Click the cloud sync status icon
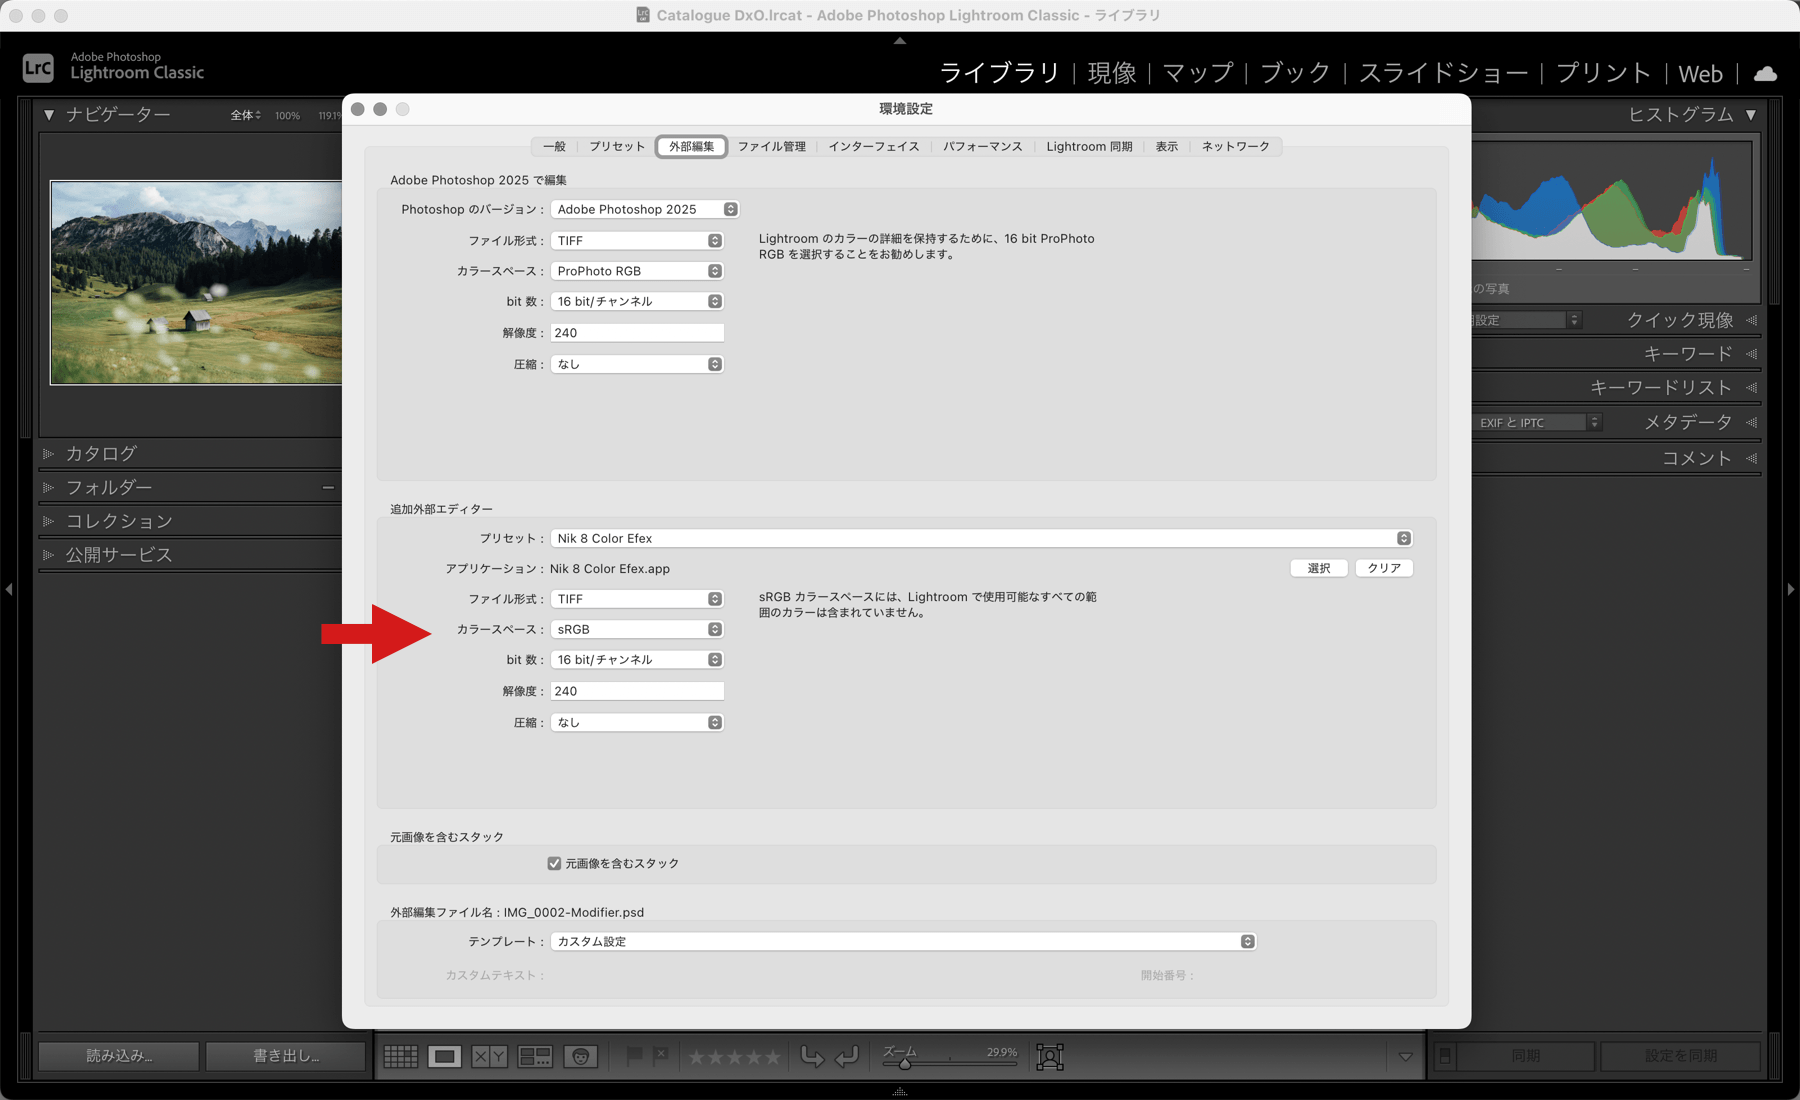The image size is (1800, 1100). [x=1766, y=73]
